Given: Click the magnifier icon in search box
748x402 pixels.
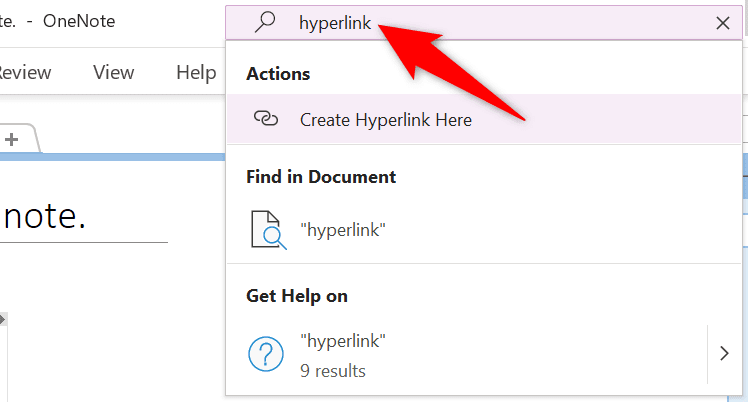Looking at the screenshot, I should point(265,23).
